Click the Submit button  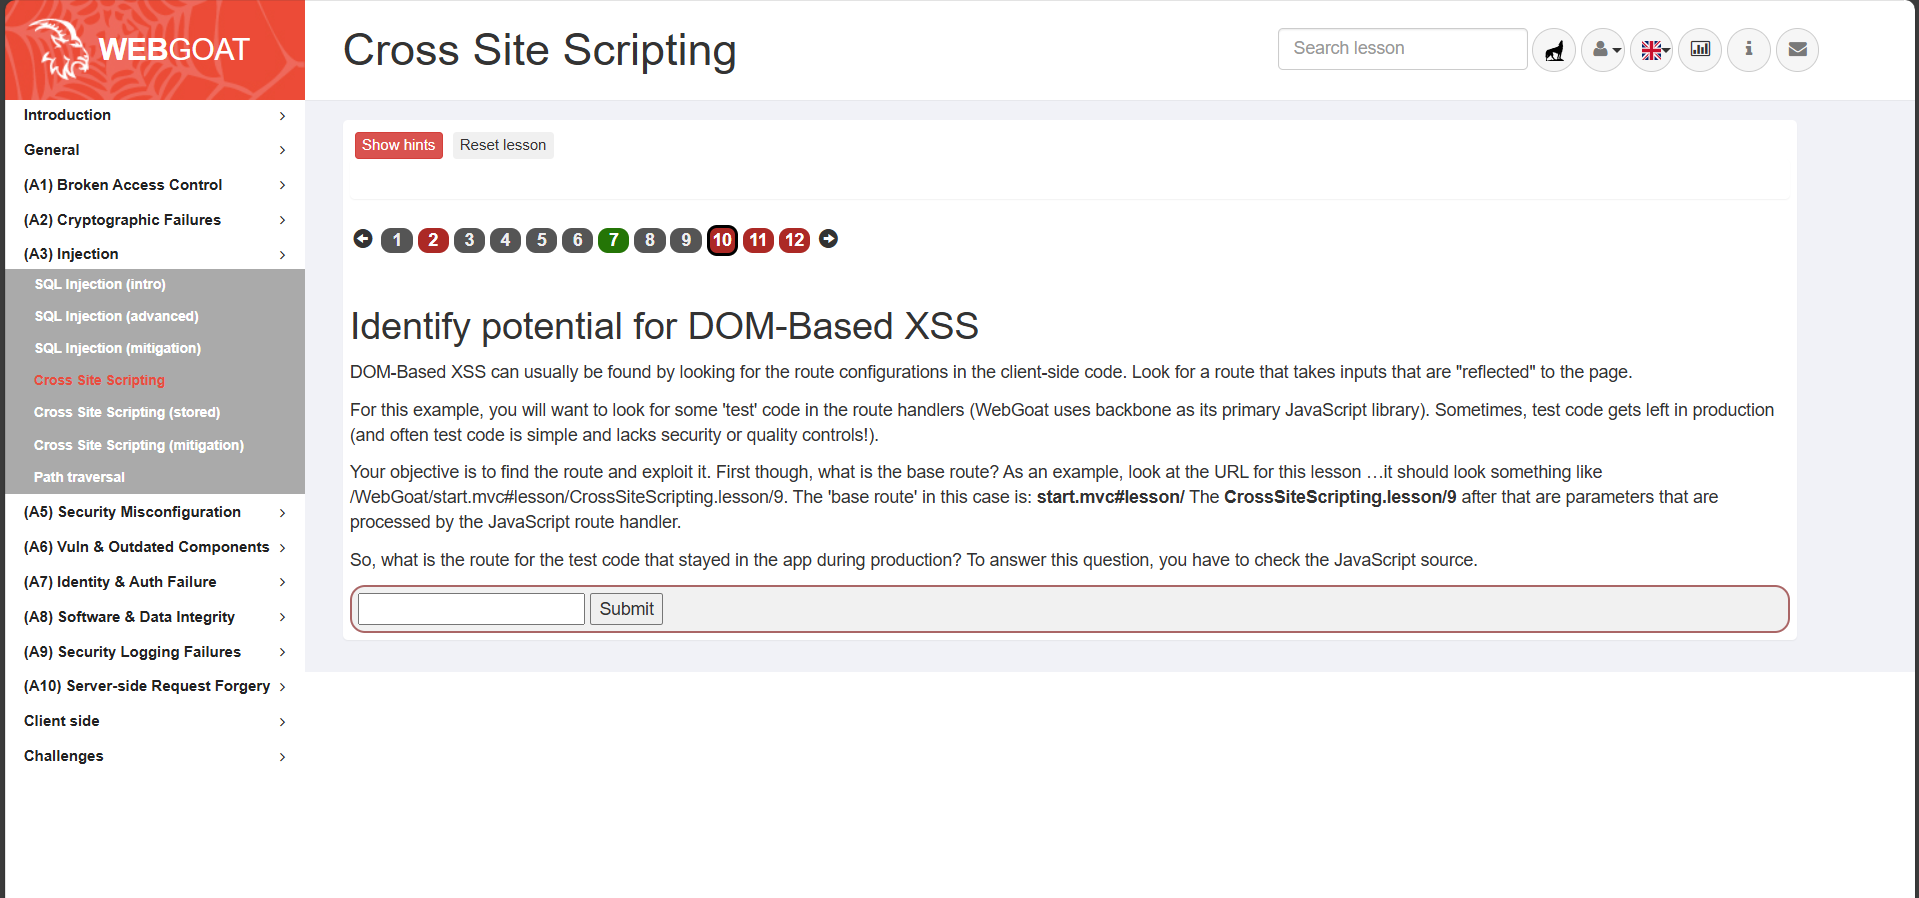(x=626, y=609)
